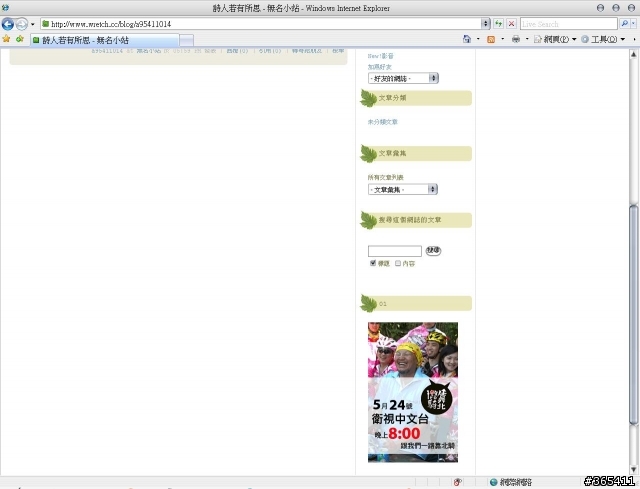Open a new blank tab
Viewport: 640px width, 489px height.
click(187, 40)
